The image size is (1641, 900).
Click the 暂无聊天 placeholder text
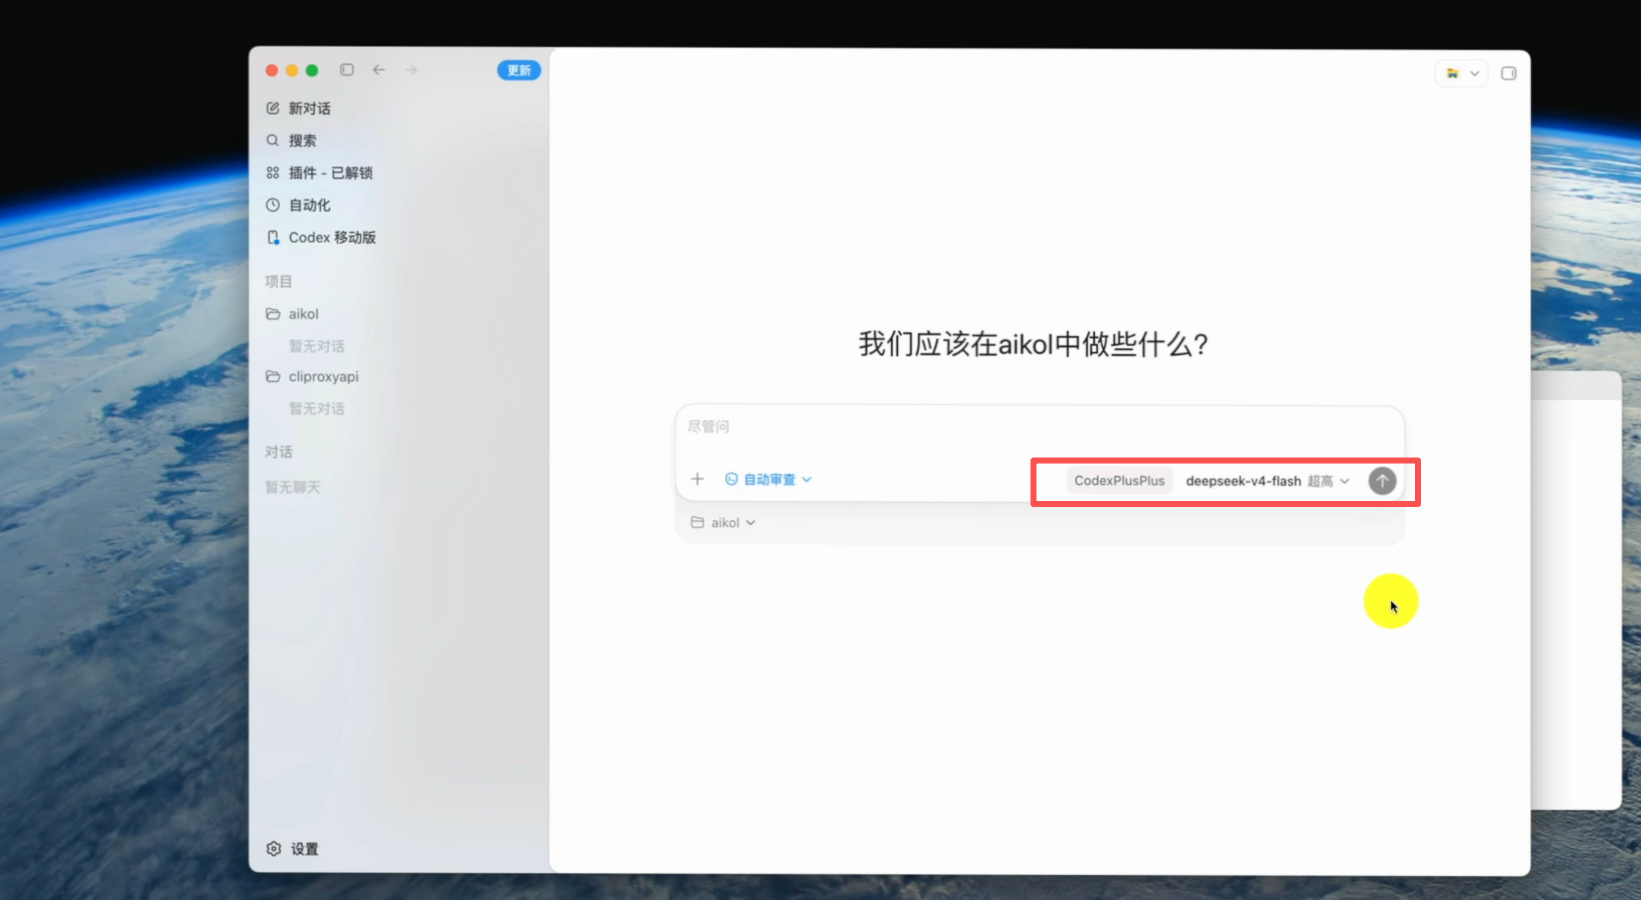[x=293, y=487]
